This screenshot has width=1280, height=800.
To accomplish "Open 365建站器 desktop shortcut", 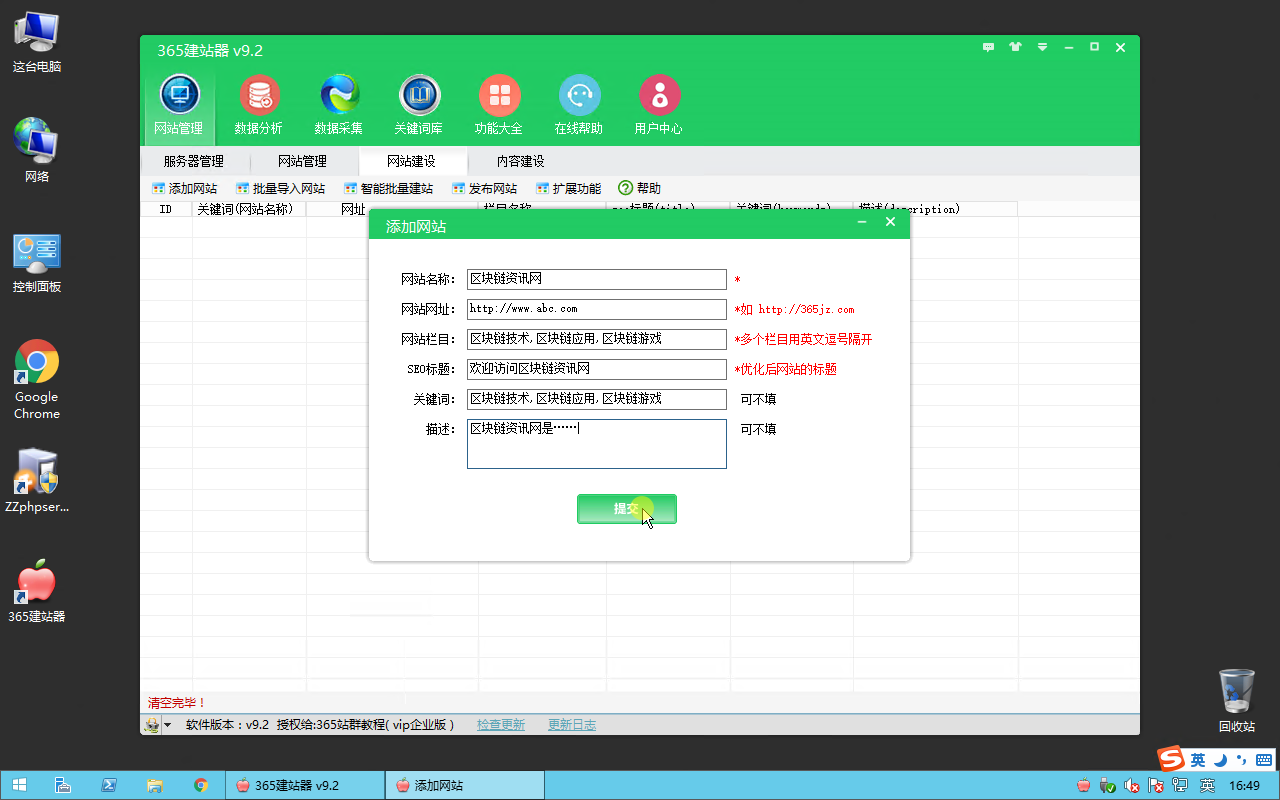I will point(37,590).
